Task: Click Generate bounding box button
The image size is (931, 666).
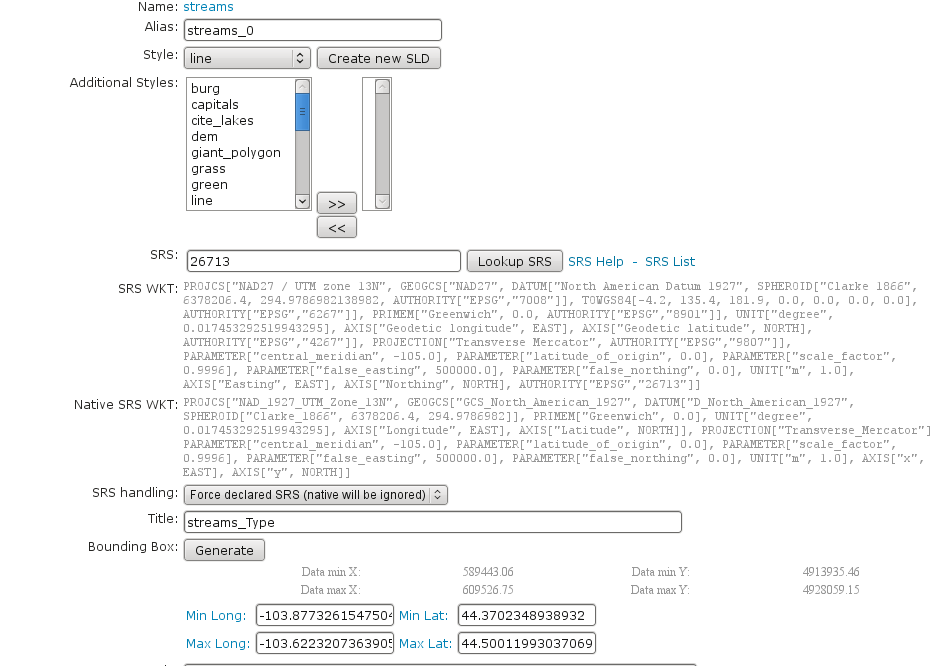Action: [224, 550]
